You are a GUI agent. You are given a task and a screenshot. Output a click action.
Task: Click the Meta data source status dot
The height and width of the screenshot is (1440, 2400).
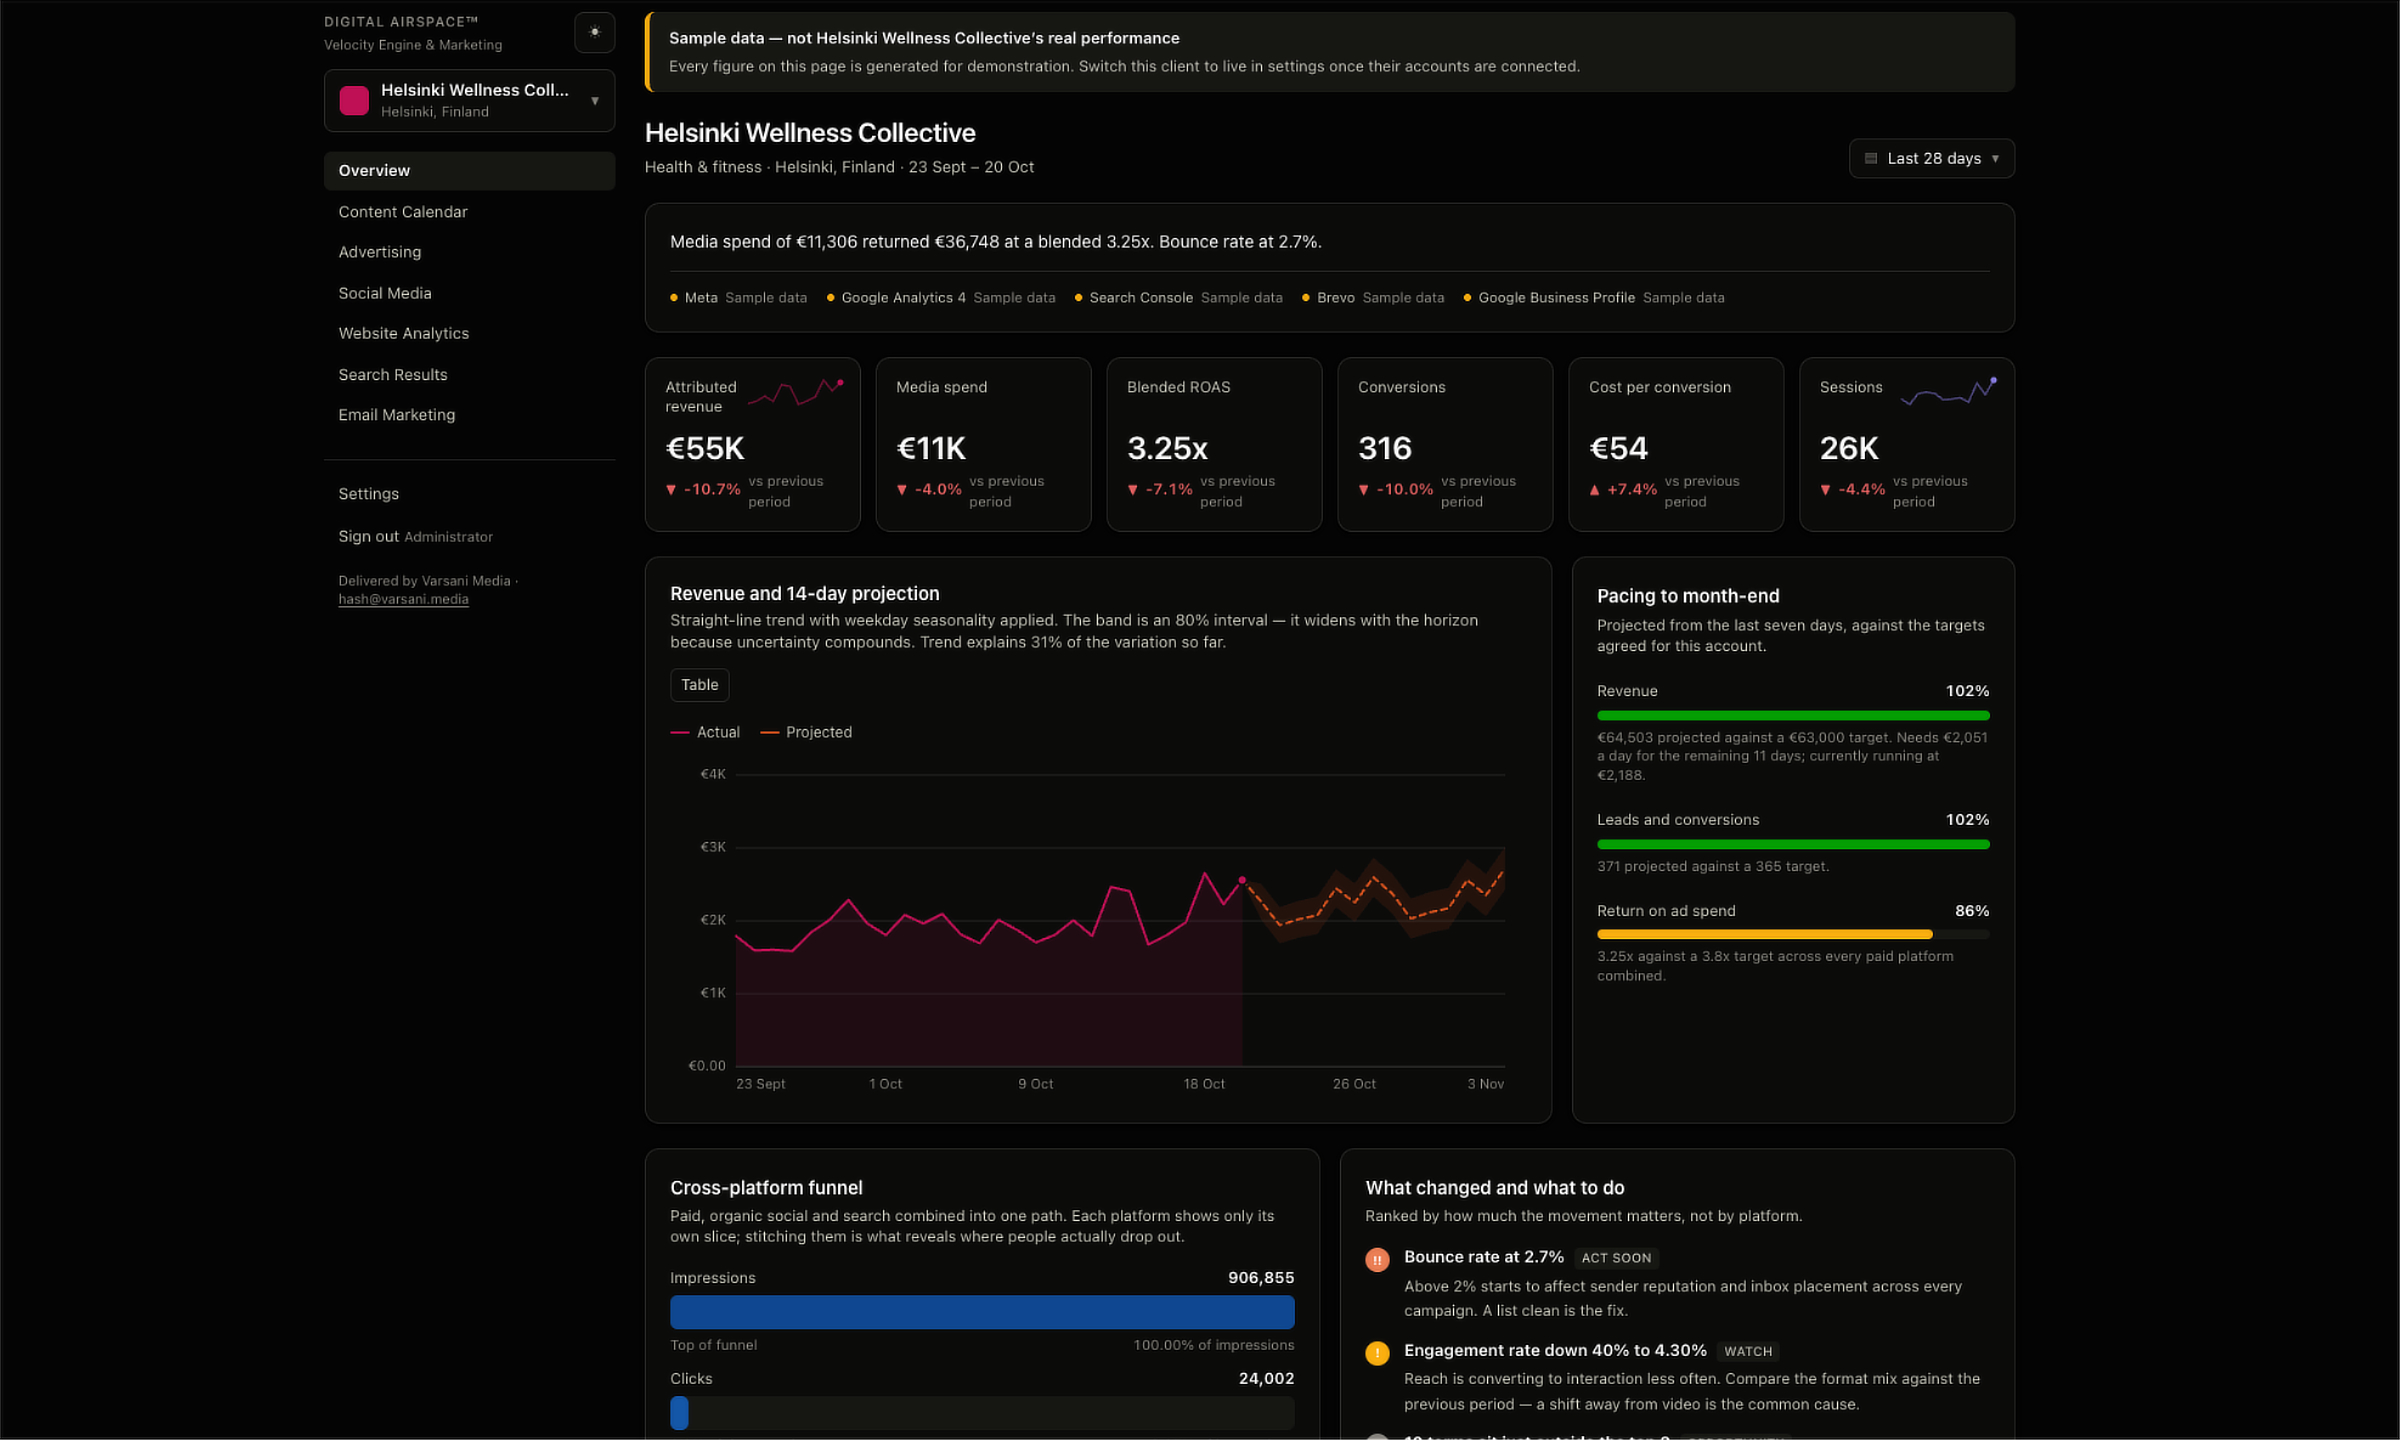tap(674, 298)
